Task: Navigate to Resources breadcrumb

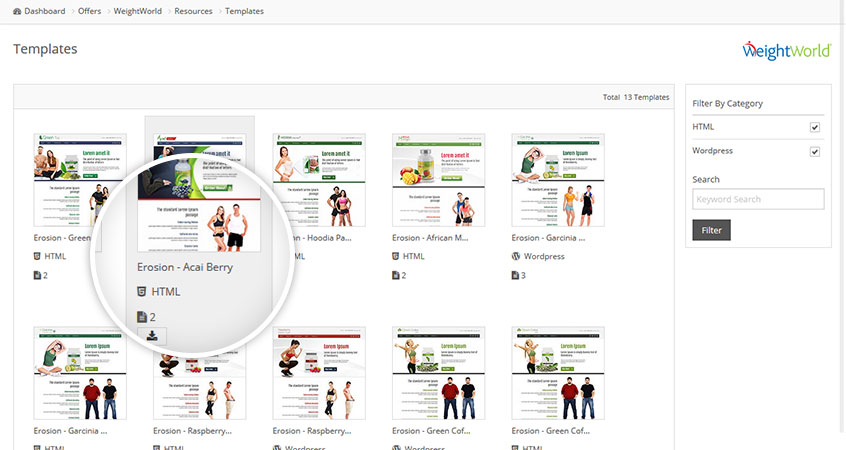Action: click(193, 11)
